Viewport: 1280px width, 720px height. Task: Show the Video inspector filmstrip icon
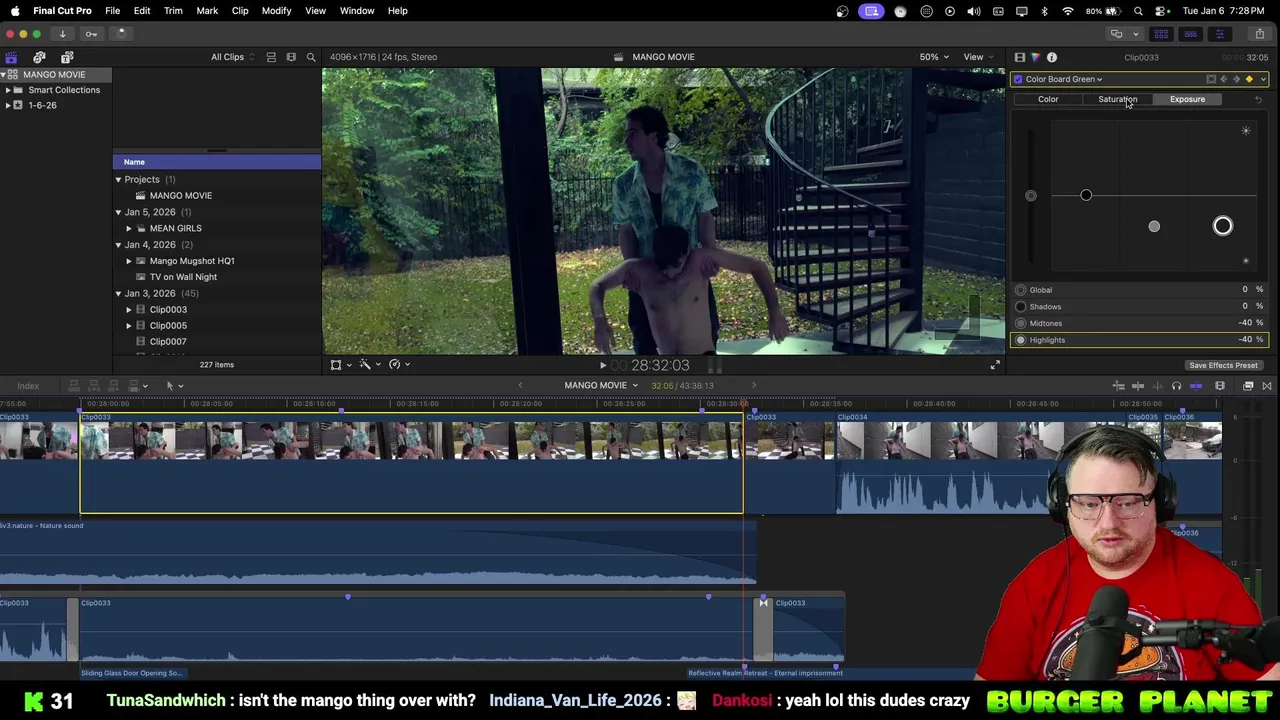pos(1019,58)
